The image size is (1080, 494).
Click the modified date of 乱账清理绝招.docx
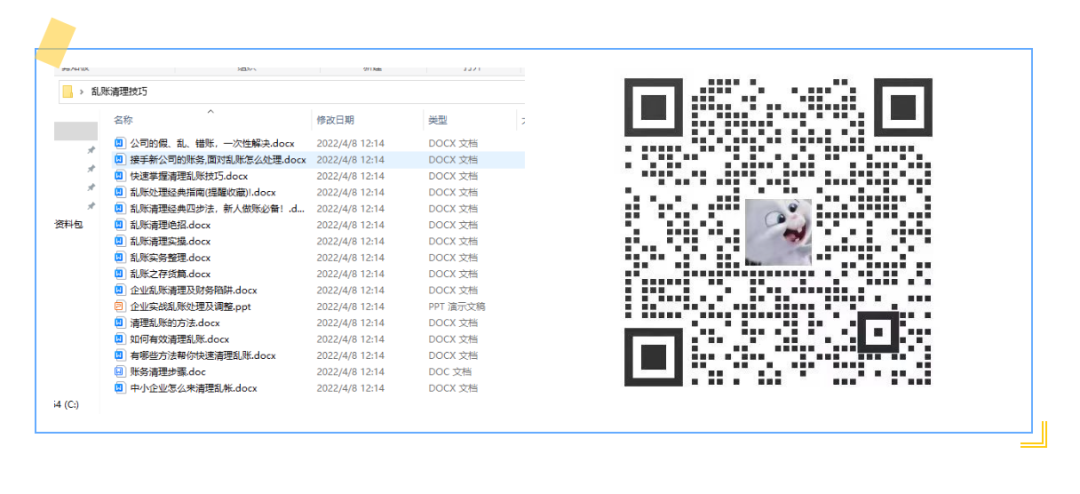coord(350,225)
